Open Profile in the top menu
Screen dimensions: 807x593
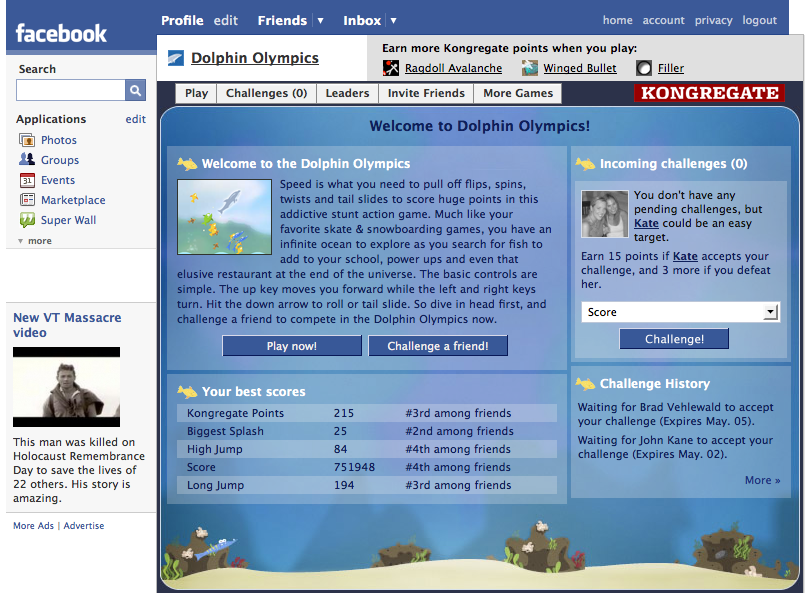[x=182, y=21]
